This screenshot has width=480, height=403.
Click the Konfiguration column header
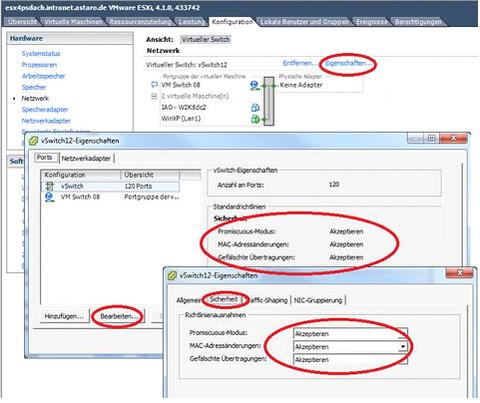[x=81, y=175]
